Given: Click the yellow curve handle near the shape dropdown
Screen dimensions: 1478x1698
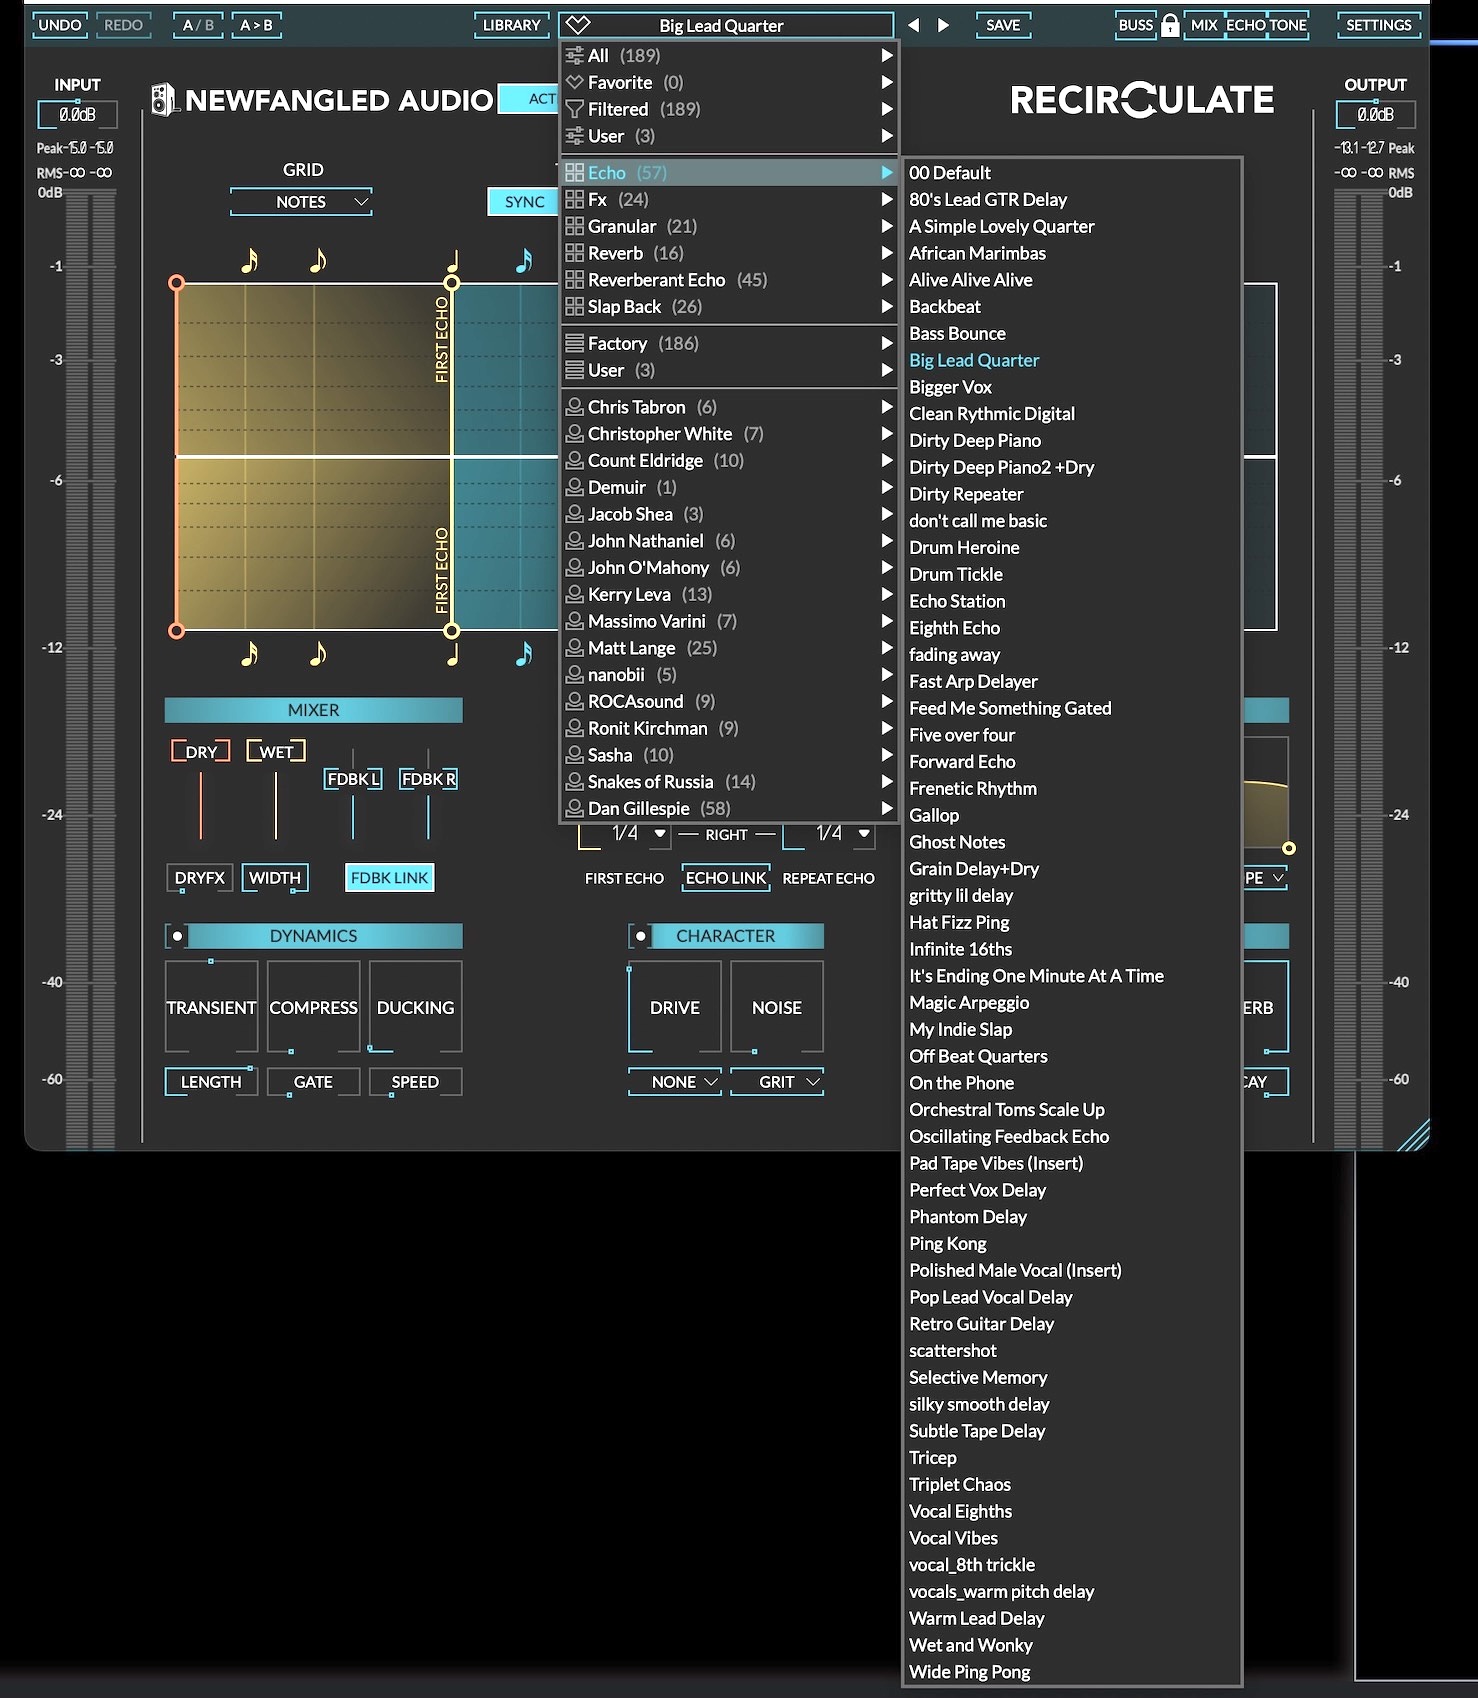Looking at the screenshot, I should [1289, 848].
